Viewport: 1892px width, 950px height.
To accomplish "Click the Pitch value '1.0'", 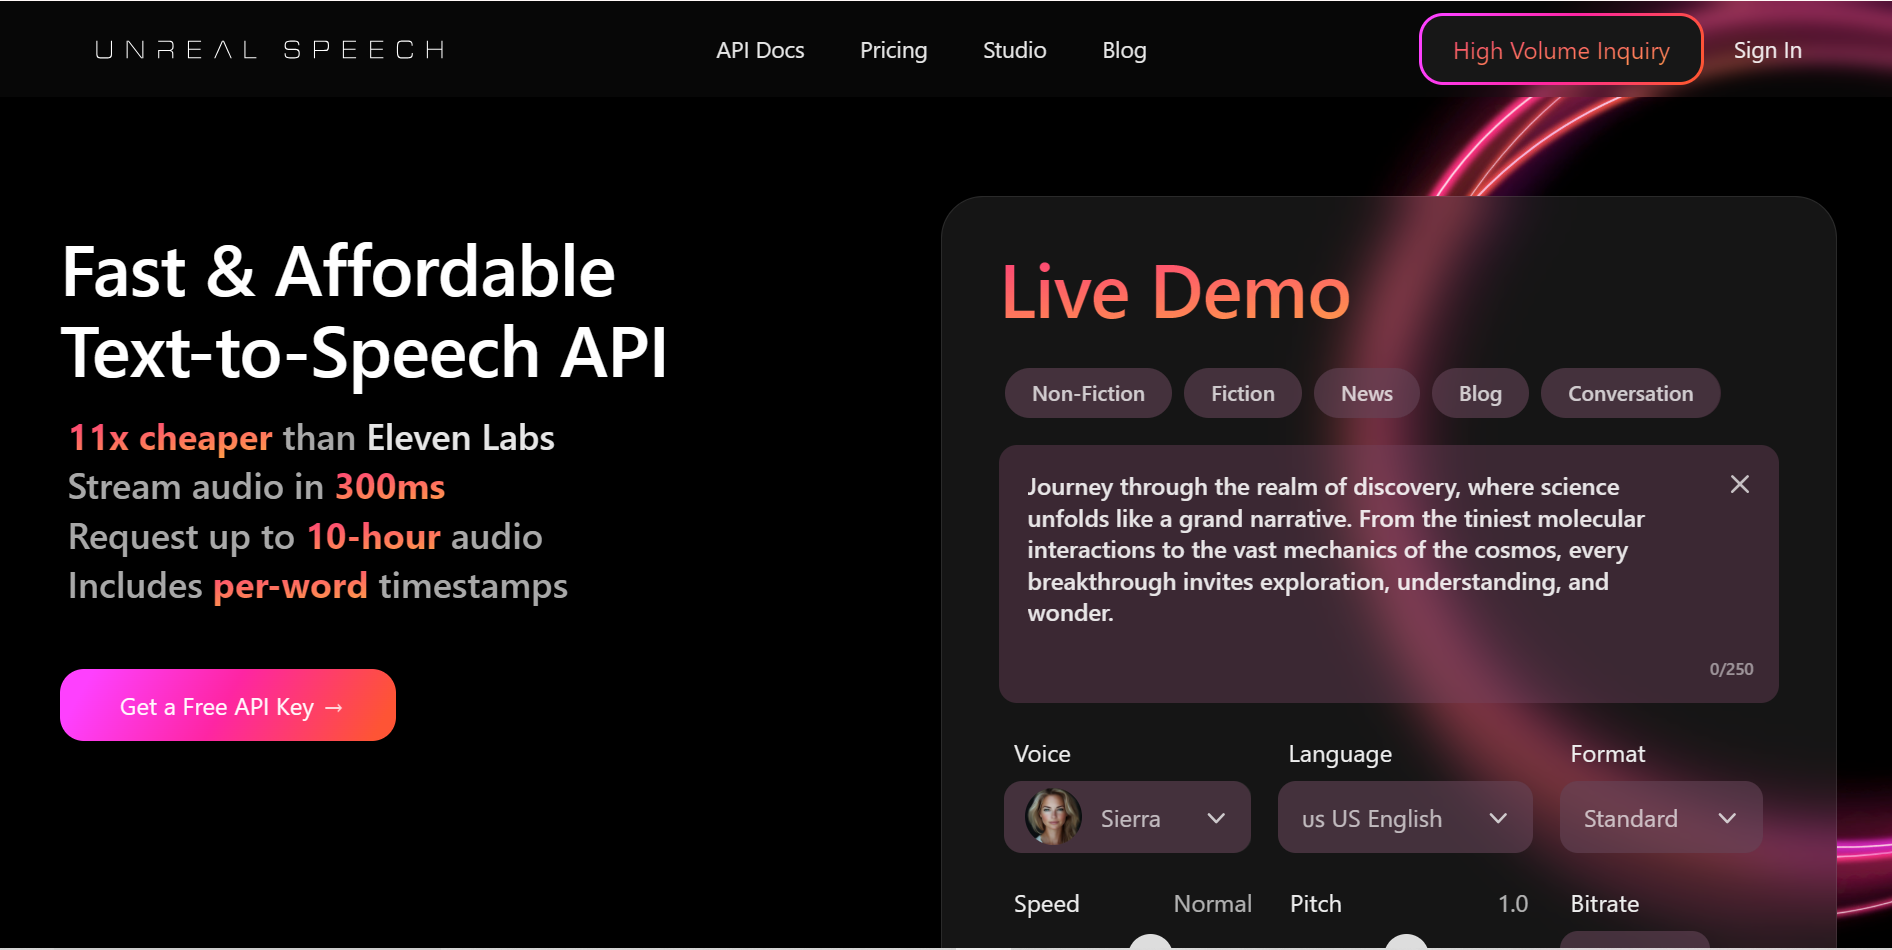I will (x=1512, y=904).
